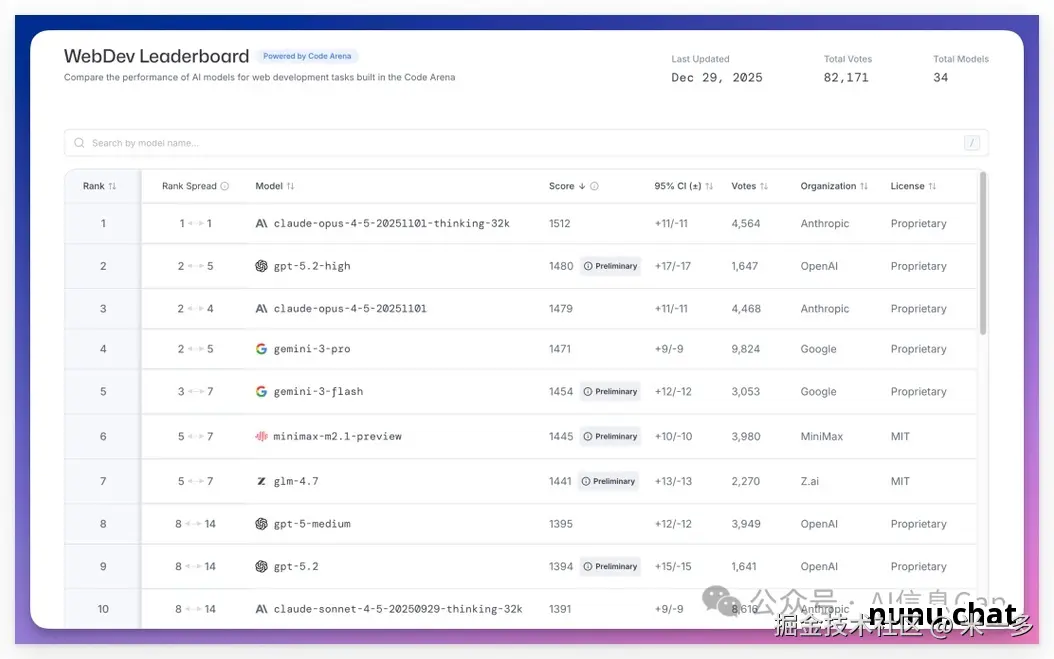
Task: Sort by Votes column arrows
Action: (x=764, y=186)
